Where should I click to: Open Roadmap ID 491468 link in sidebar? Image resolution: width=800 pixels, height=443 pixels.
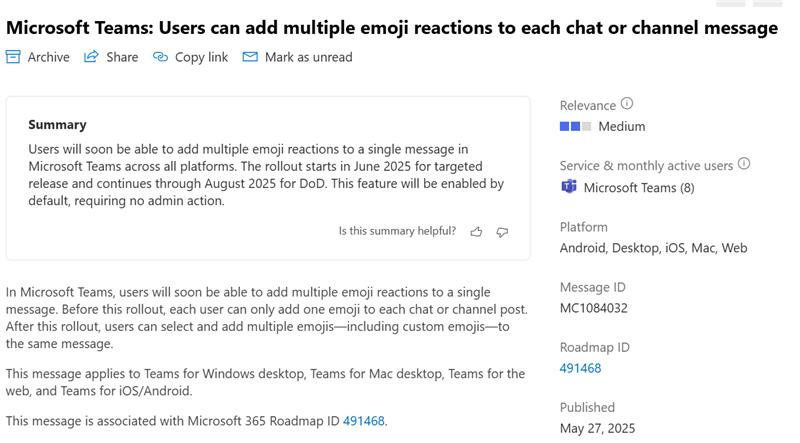tap(580, 368)
